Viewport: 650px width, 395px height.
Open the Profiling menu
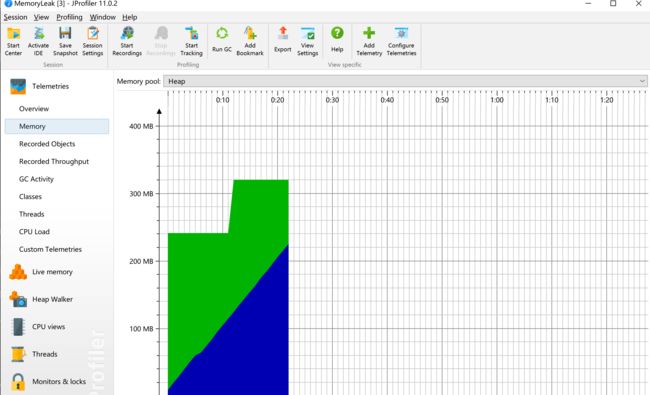coord(69,17)
